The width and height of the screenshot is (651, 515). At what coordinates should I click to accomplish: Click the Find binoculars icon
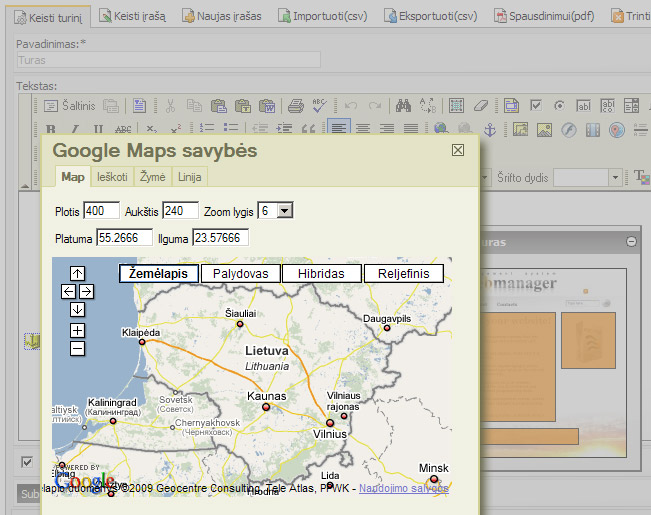[403, 106]
